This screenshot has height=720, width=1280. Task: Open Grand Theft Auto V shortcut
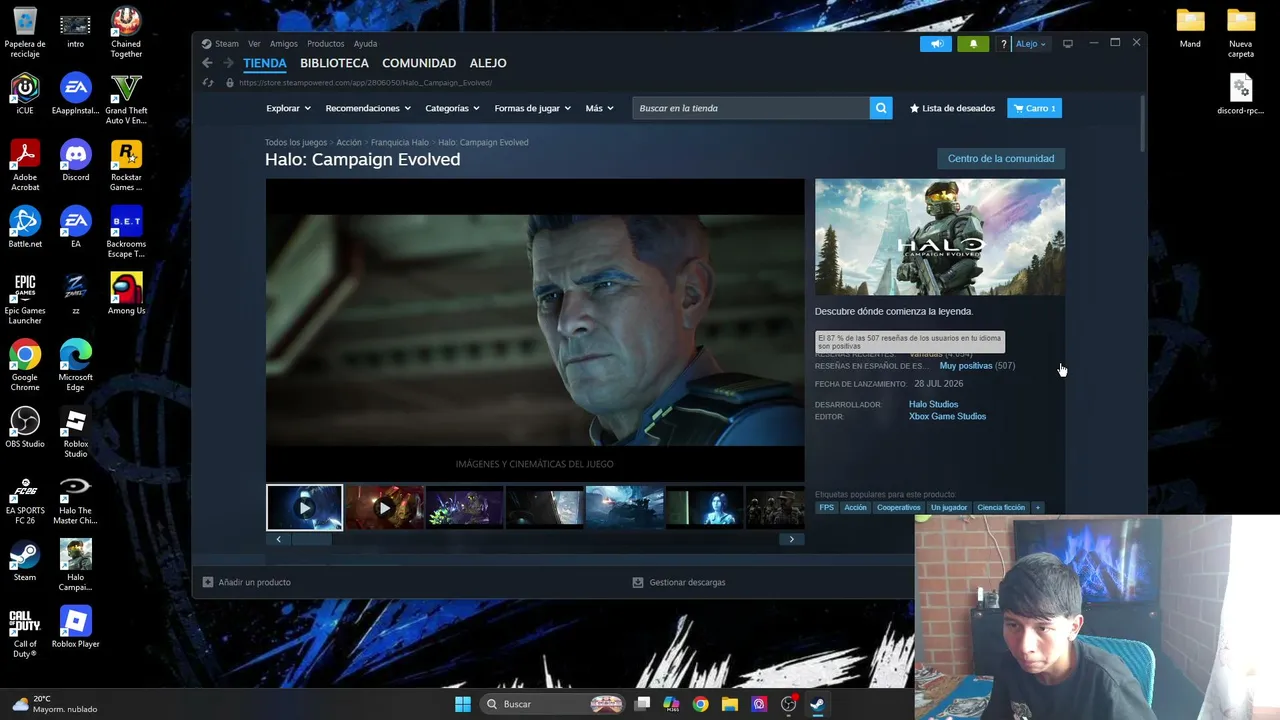[x=126, y=99]
